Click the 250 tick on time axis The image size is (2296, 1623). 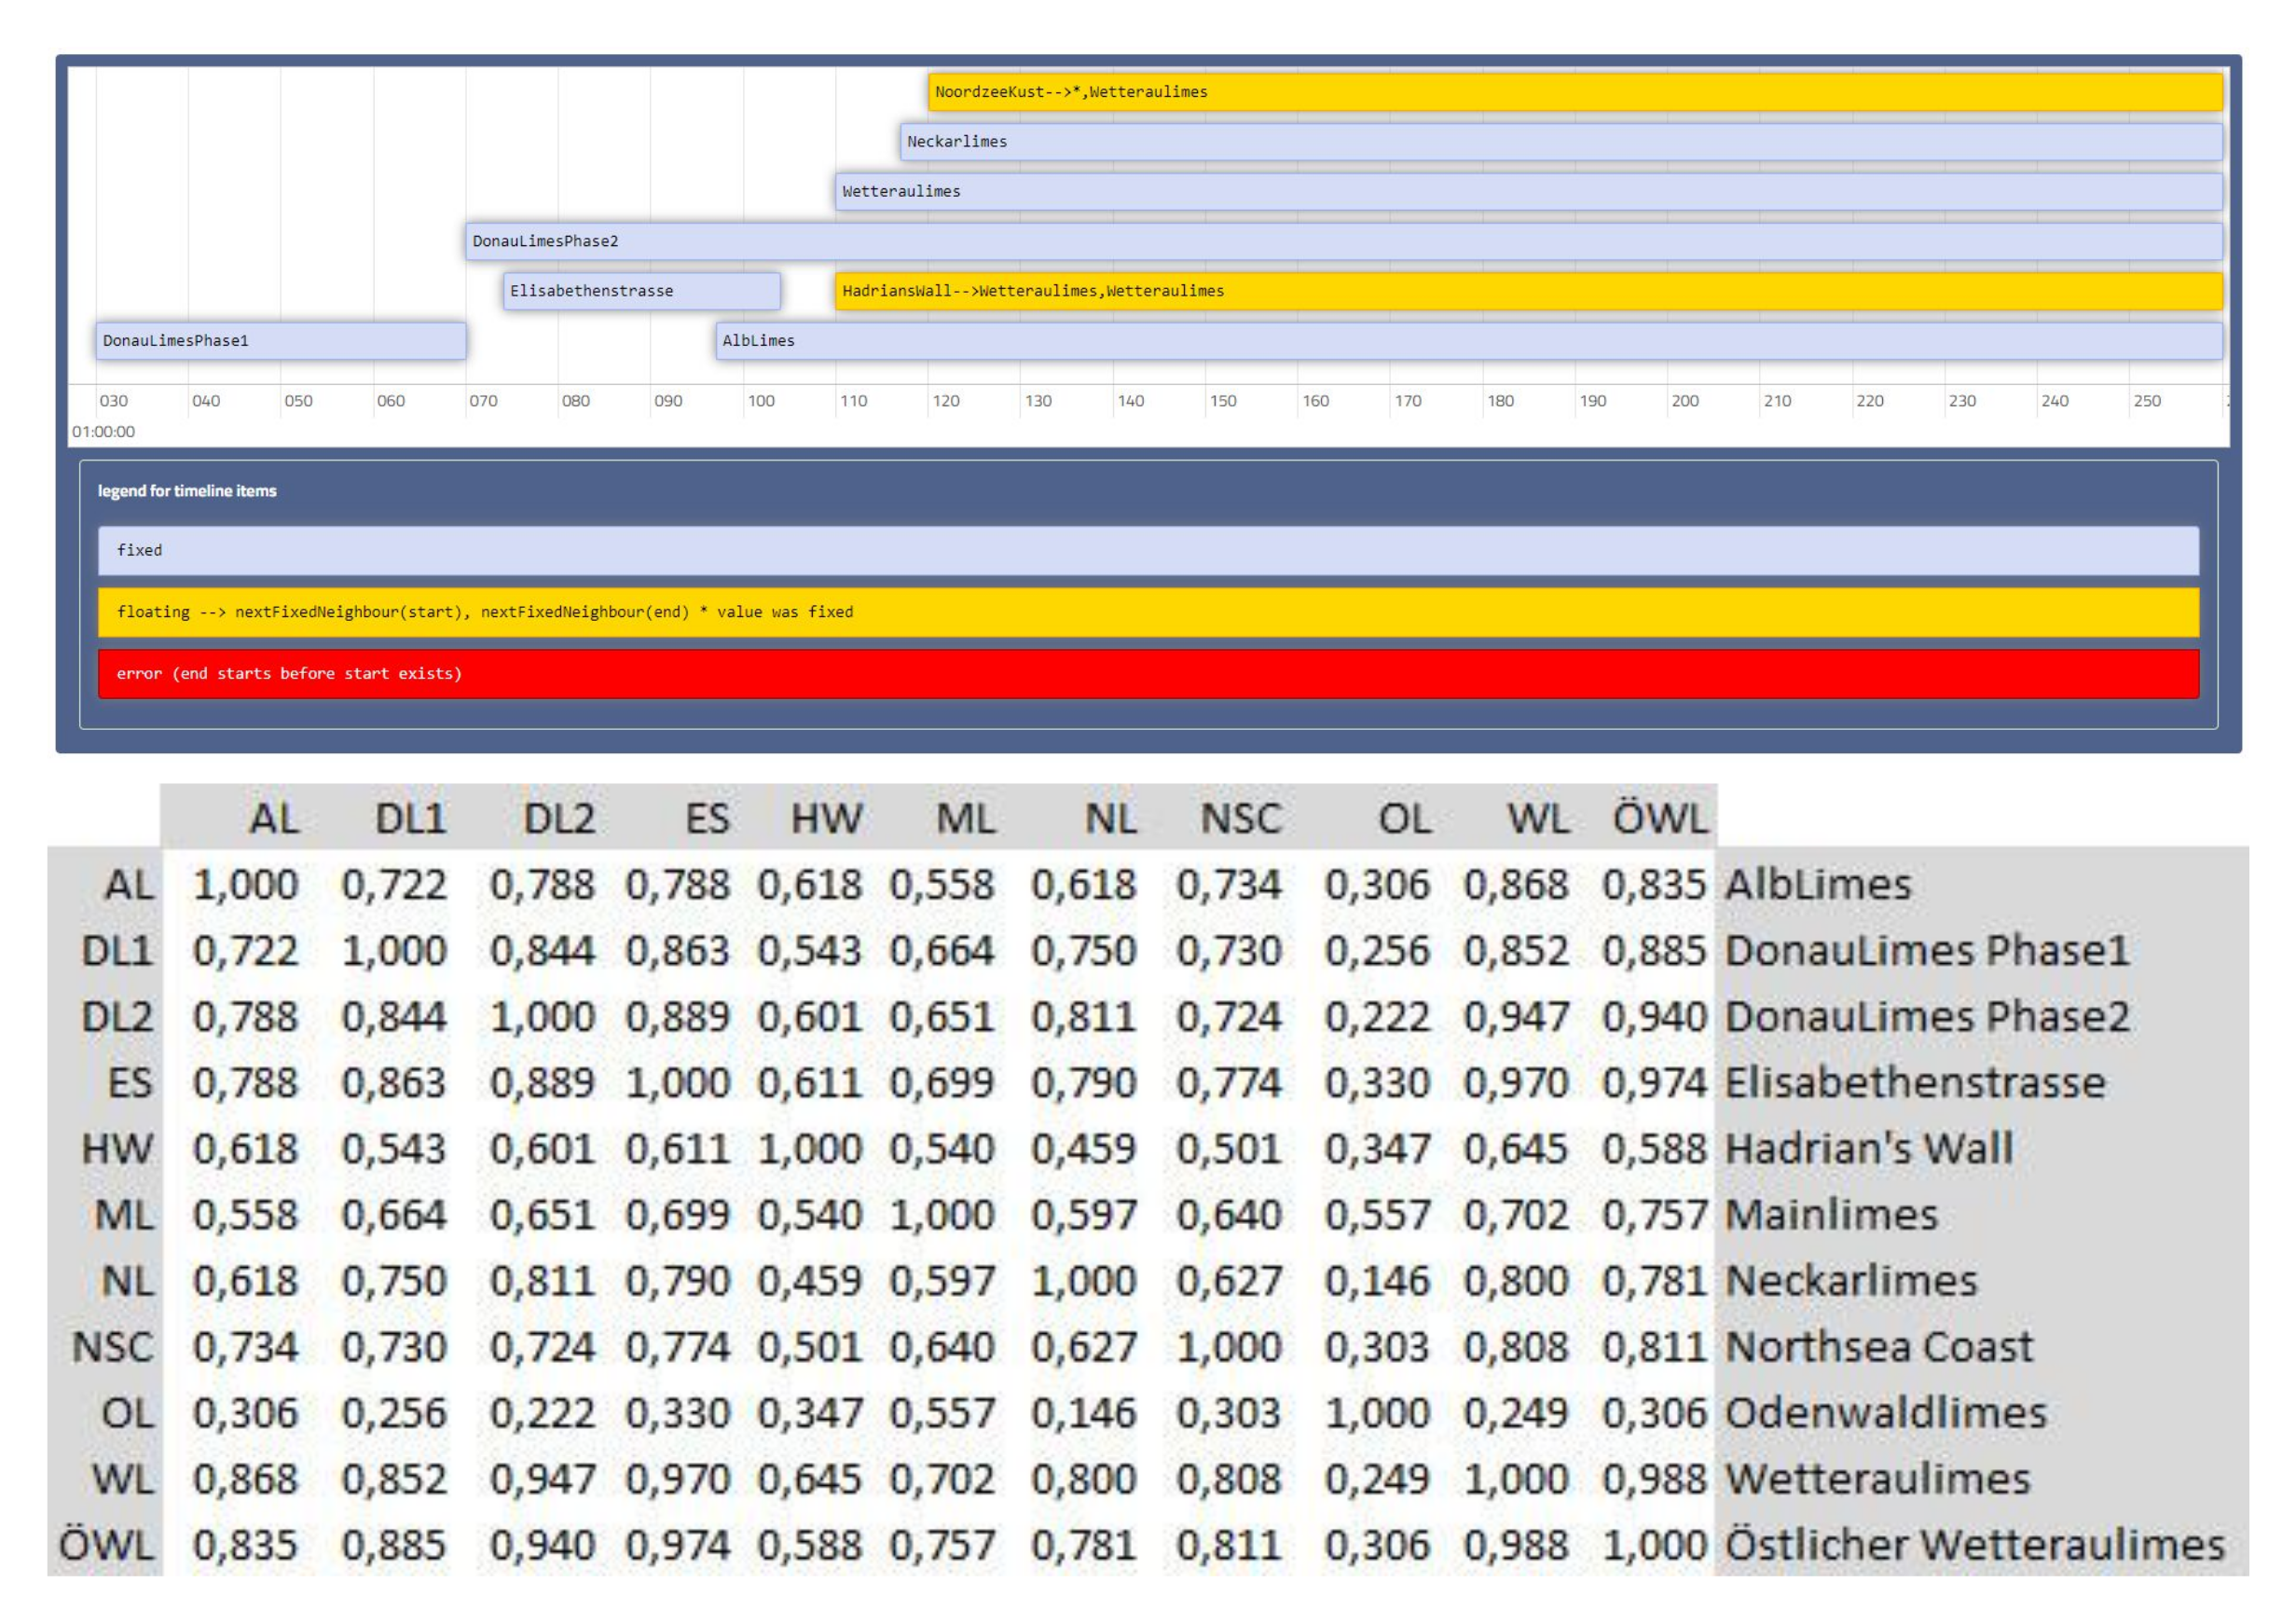(2147, 401)
